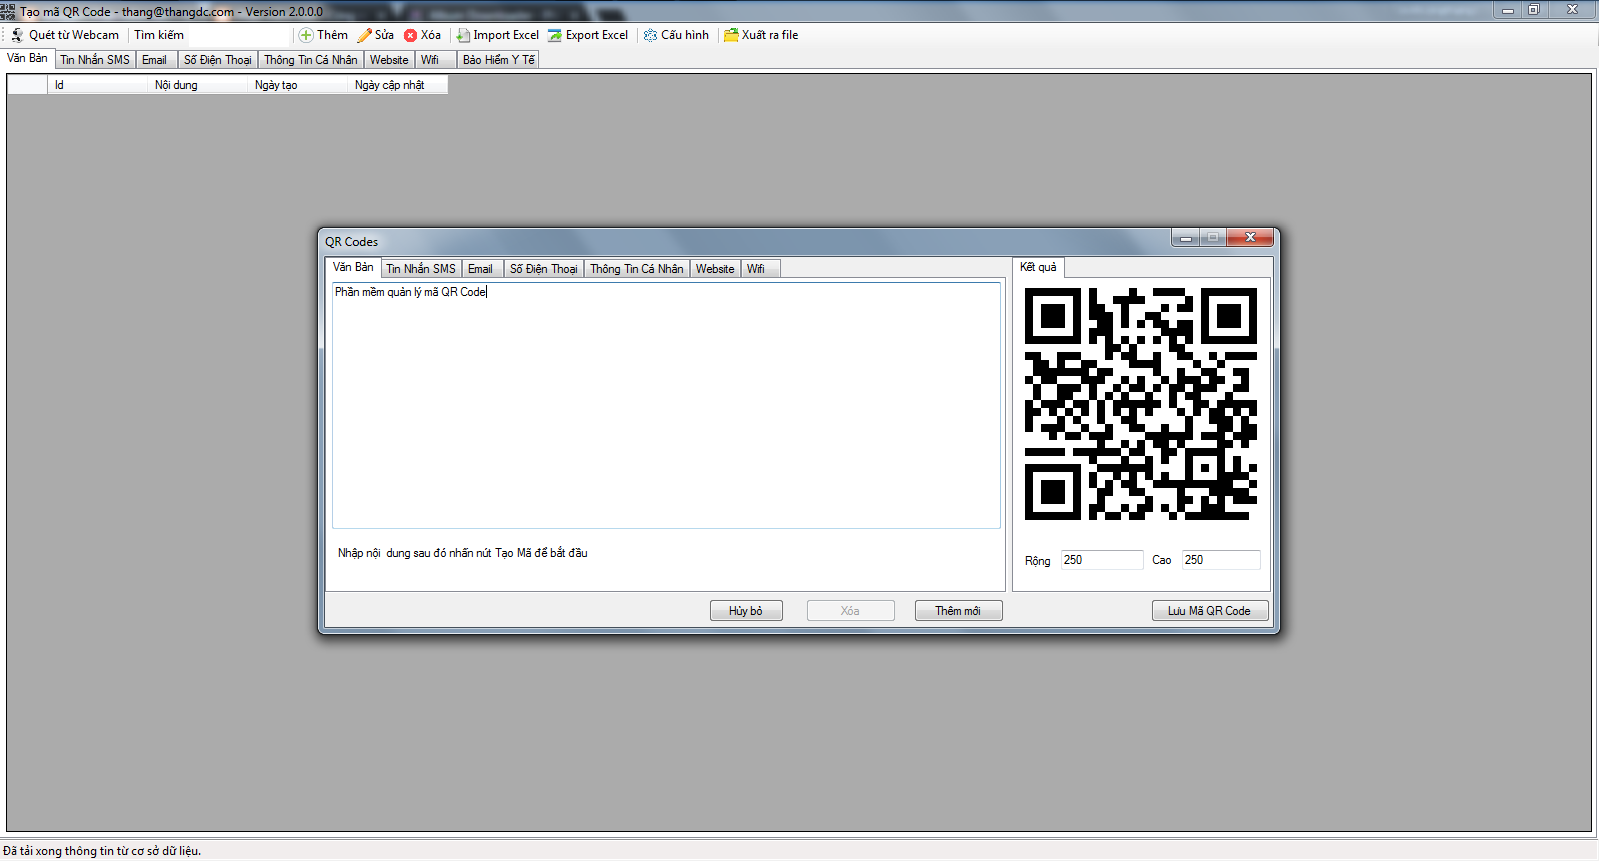
Task: Sort by Ngày cập nhật column header
Action: (x=397, y=85)
